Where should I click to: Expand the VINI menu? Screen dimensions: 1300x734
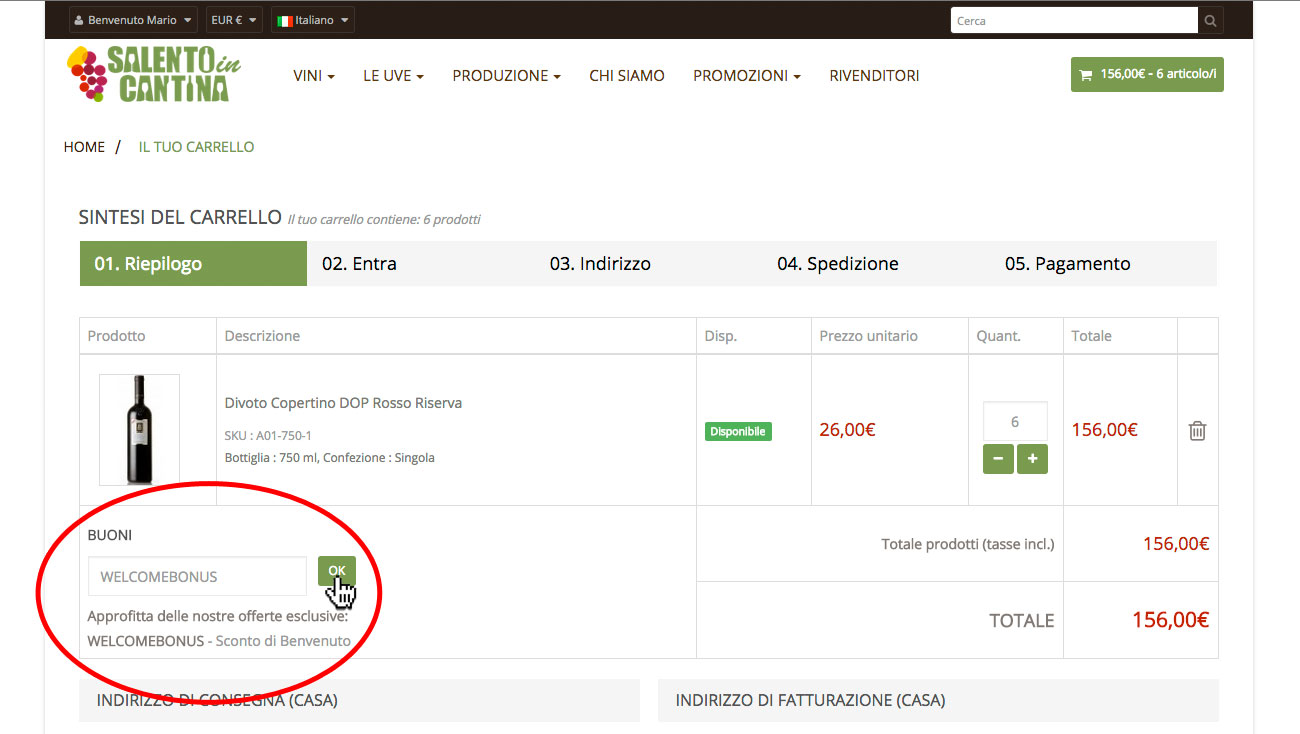314,76
